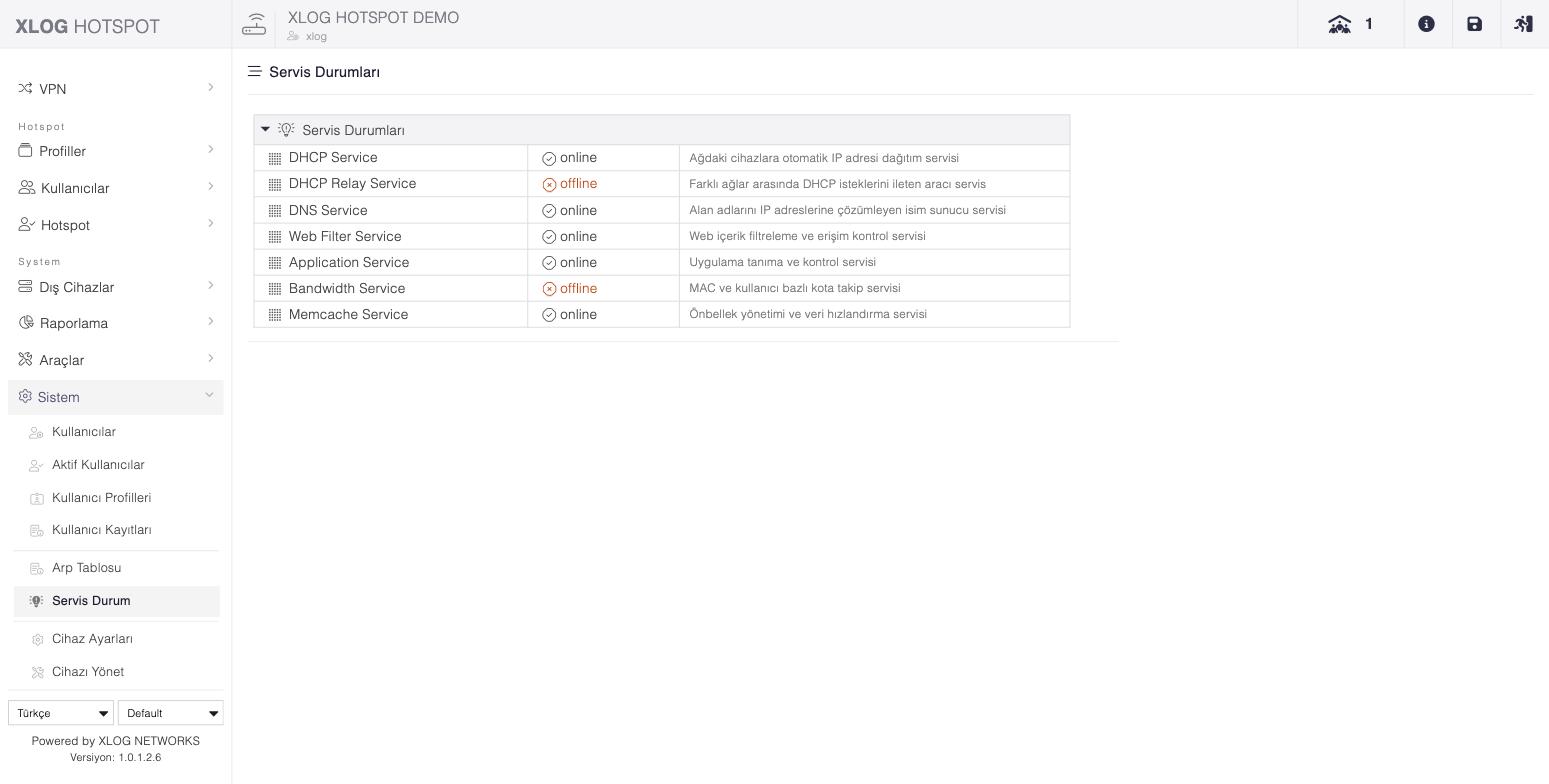1549x784 pixels.
Task: Click the save floppy disk icon
Action: coord(1474,24)
